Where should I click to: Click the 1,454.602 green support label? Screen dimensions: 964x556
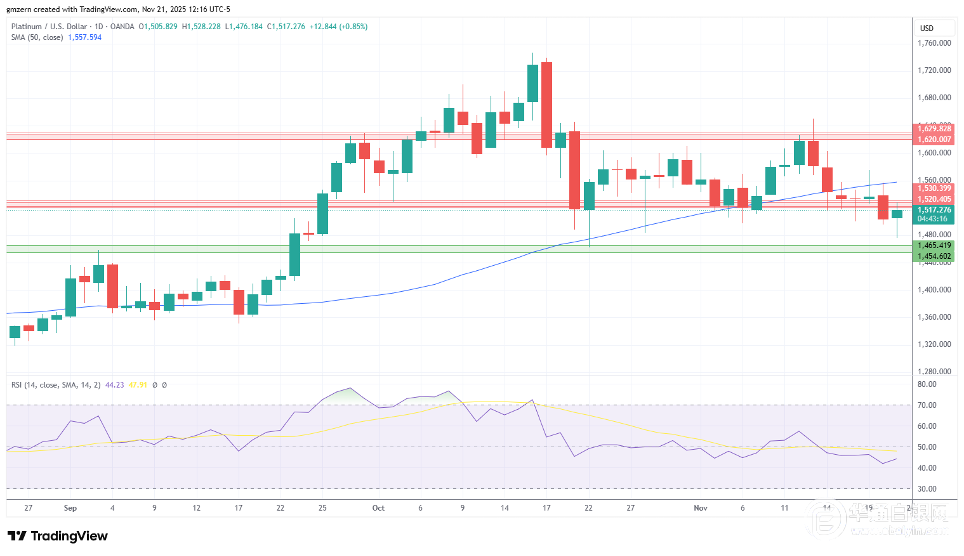click(x=932, y=256)
